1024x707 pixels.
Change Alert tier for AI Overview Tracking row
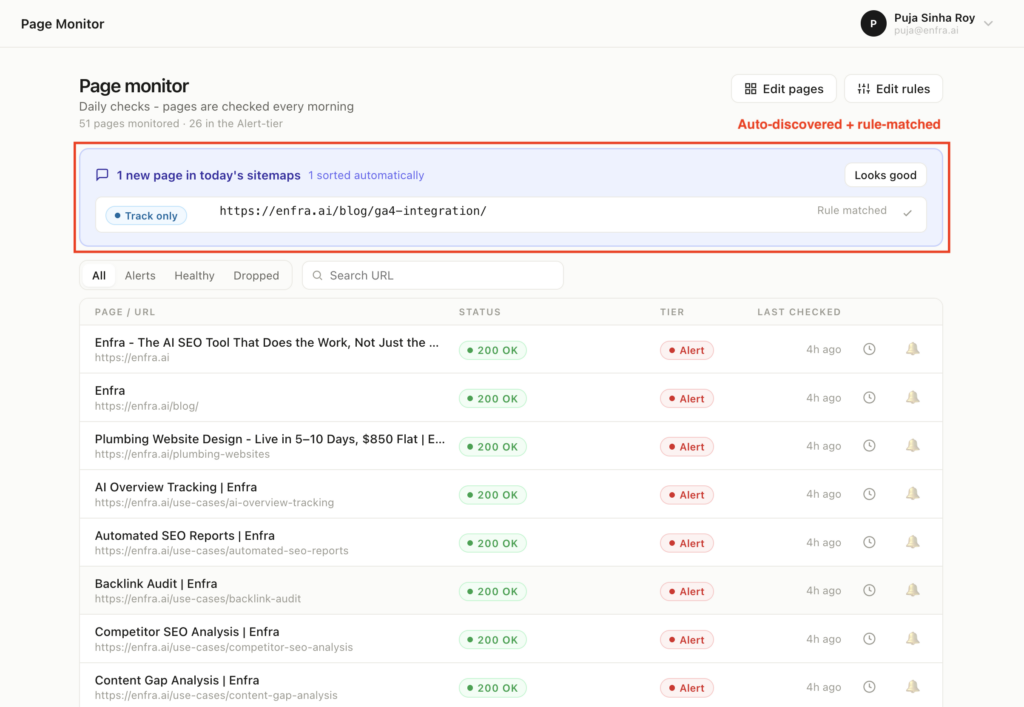[x=686, y=495]
